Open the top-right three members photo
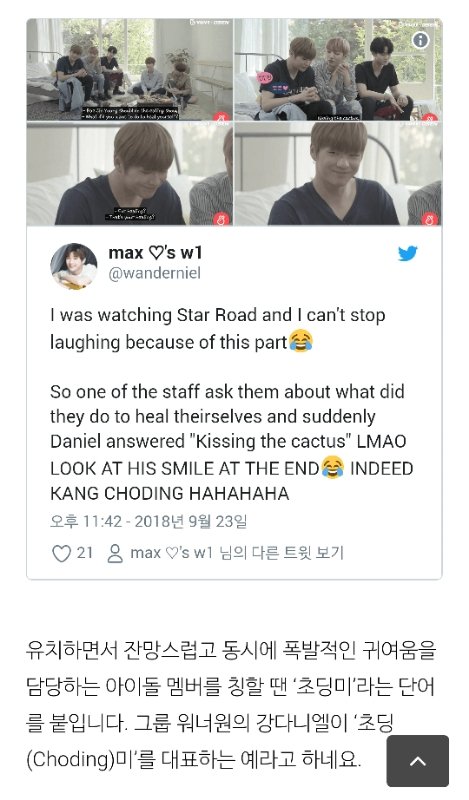This screenshot has height=800, width=469. 338,69
